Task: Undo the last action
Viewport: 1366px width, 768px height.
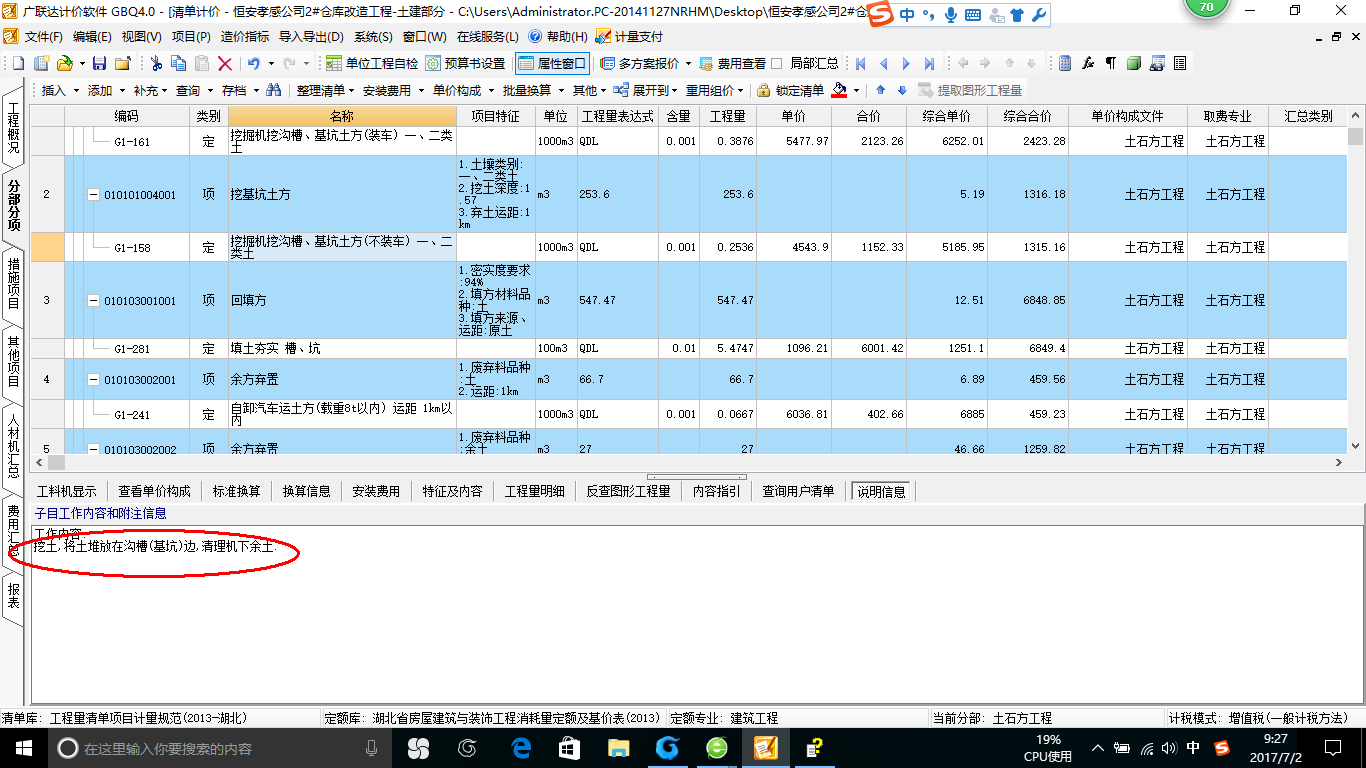Action: 253,63
